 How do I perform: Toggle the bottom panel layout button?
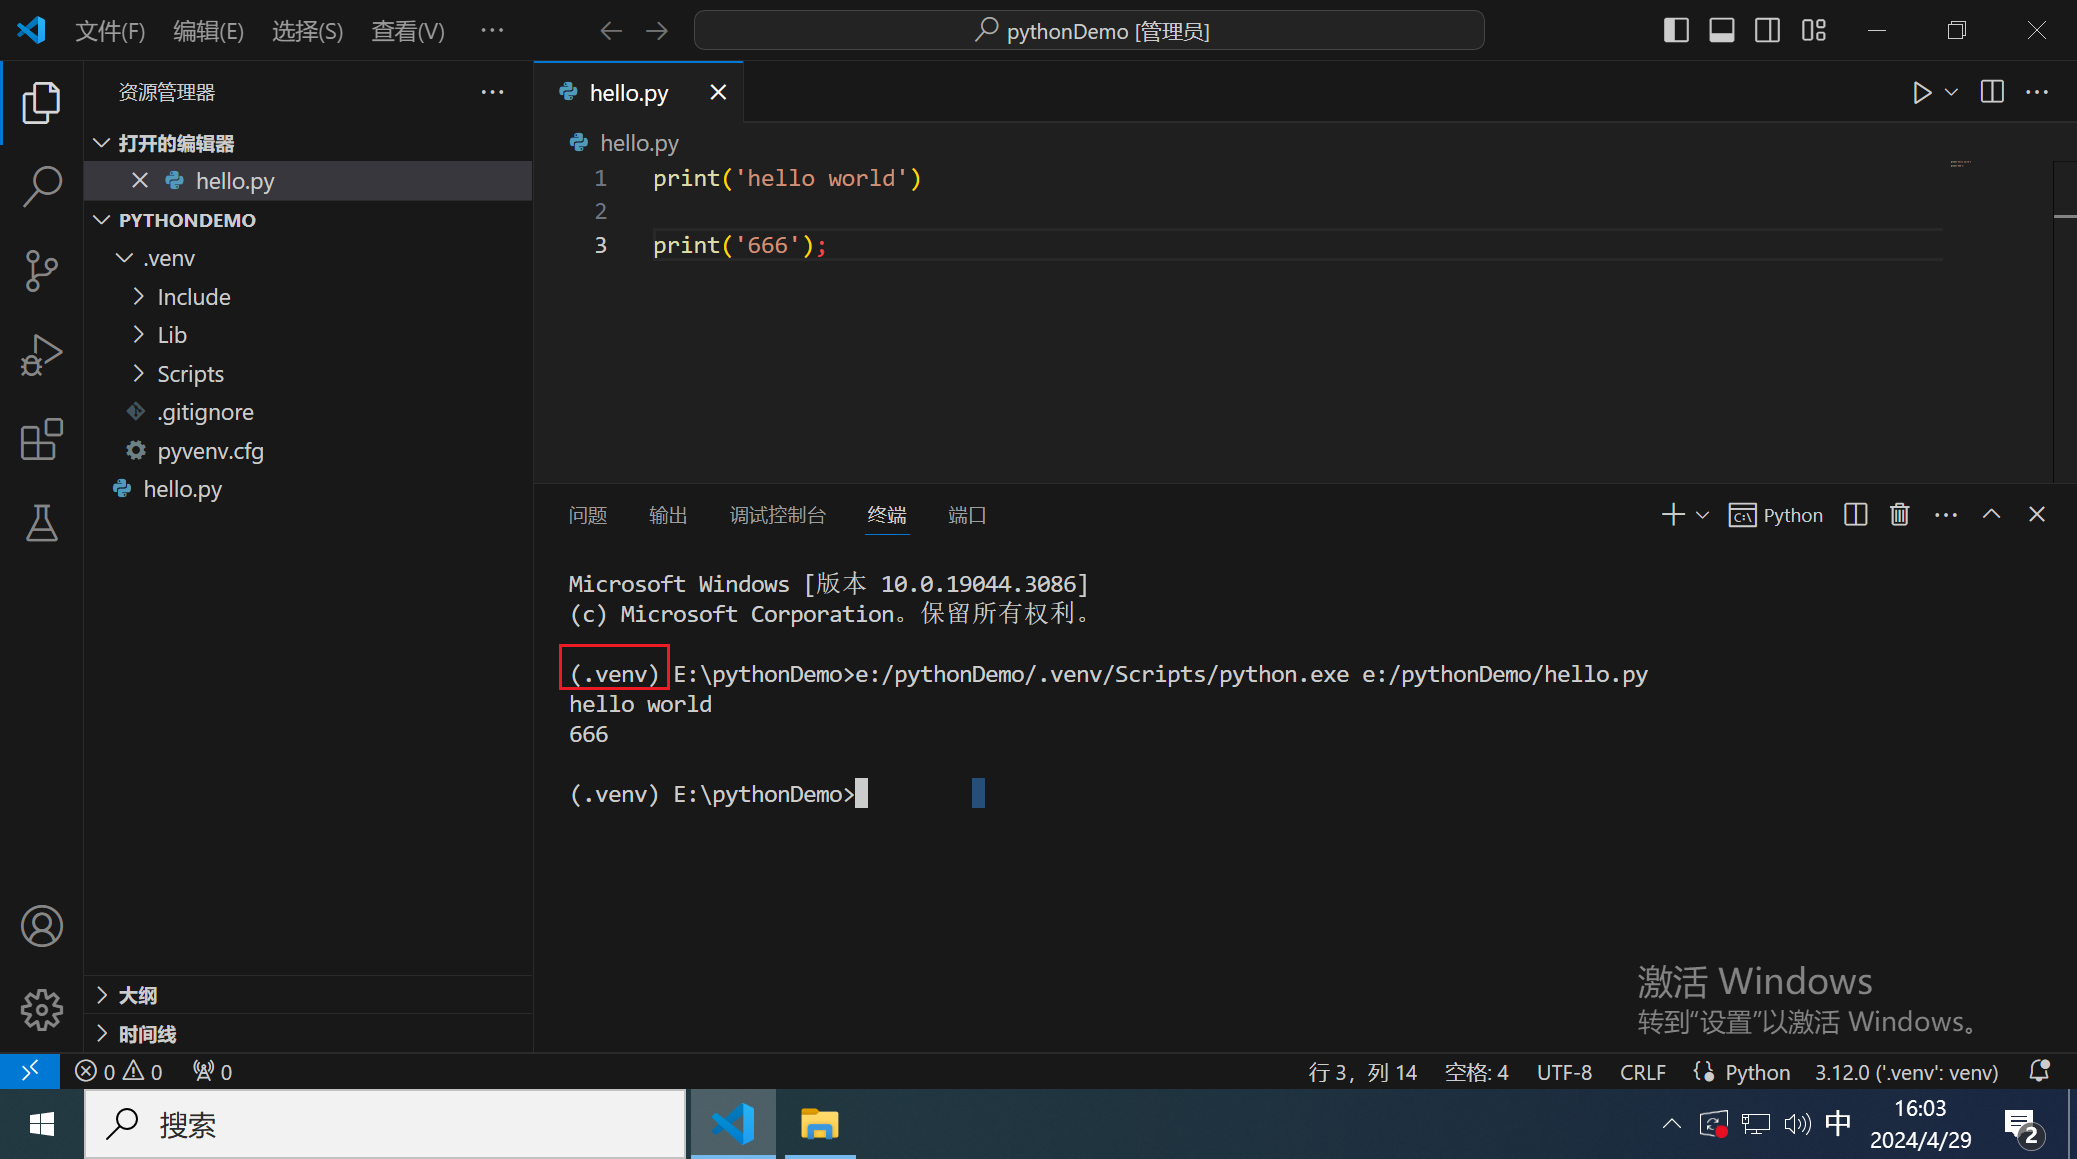[1721, 31]
